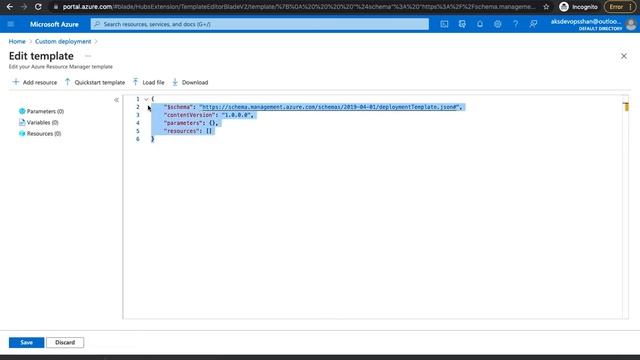Collapse the template tree side panel
The height and width of the screenshot is (360, 640).
click(116, 100)
